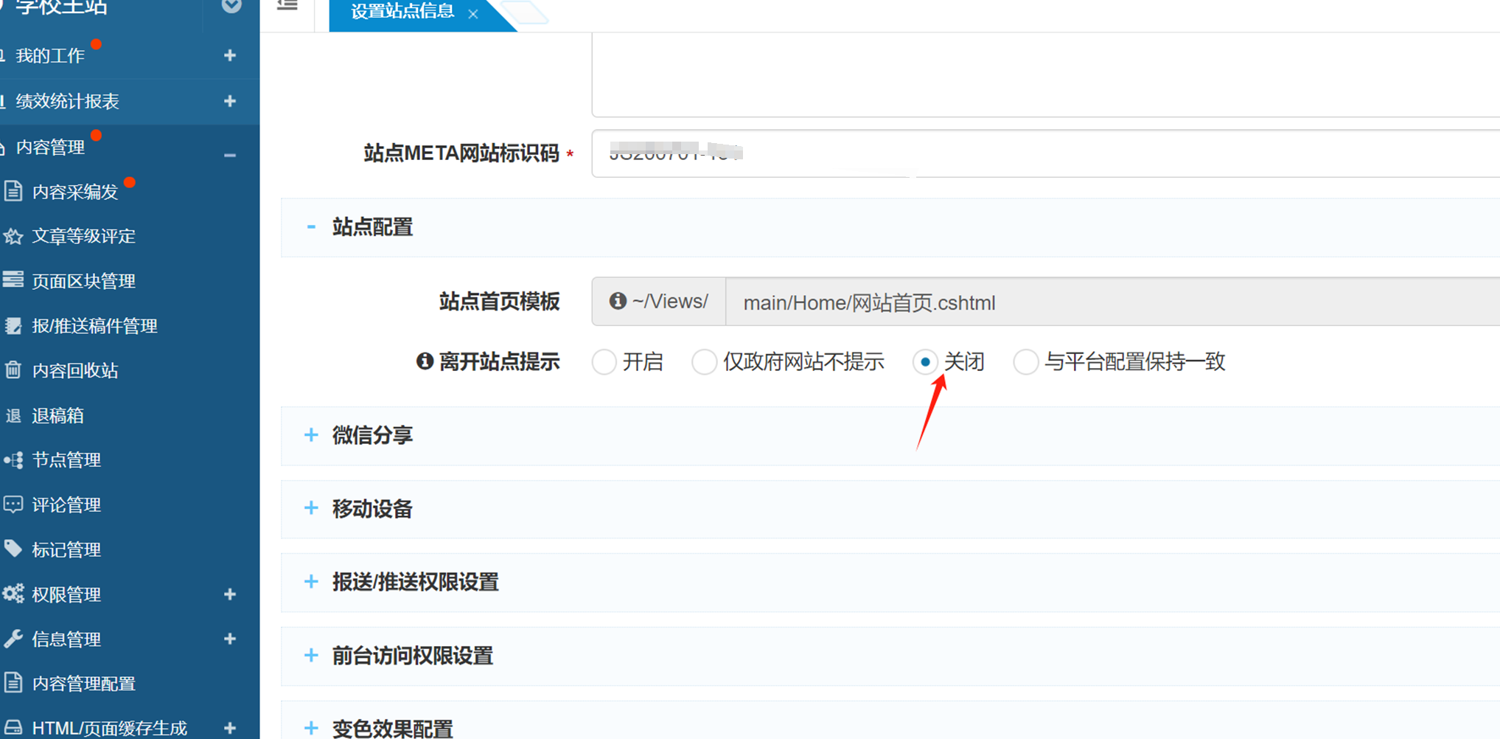Viewport: 1500px width, 739px height.
Task: Click the 页面区块管理 block icon
Action: pos(13,281)
